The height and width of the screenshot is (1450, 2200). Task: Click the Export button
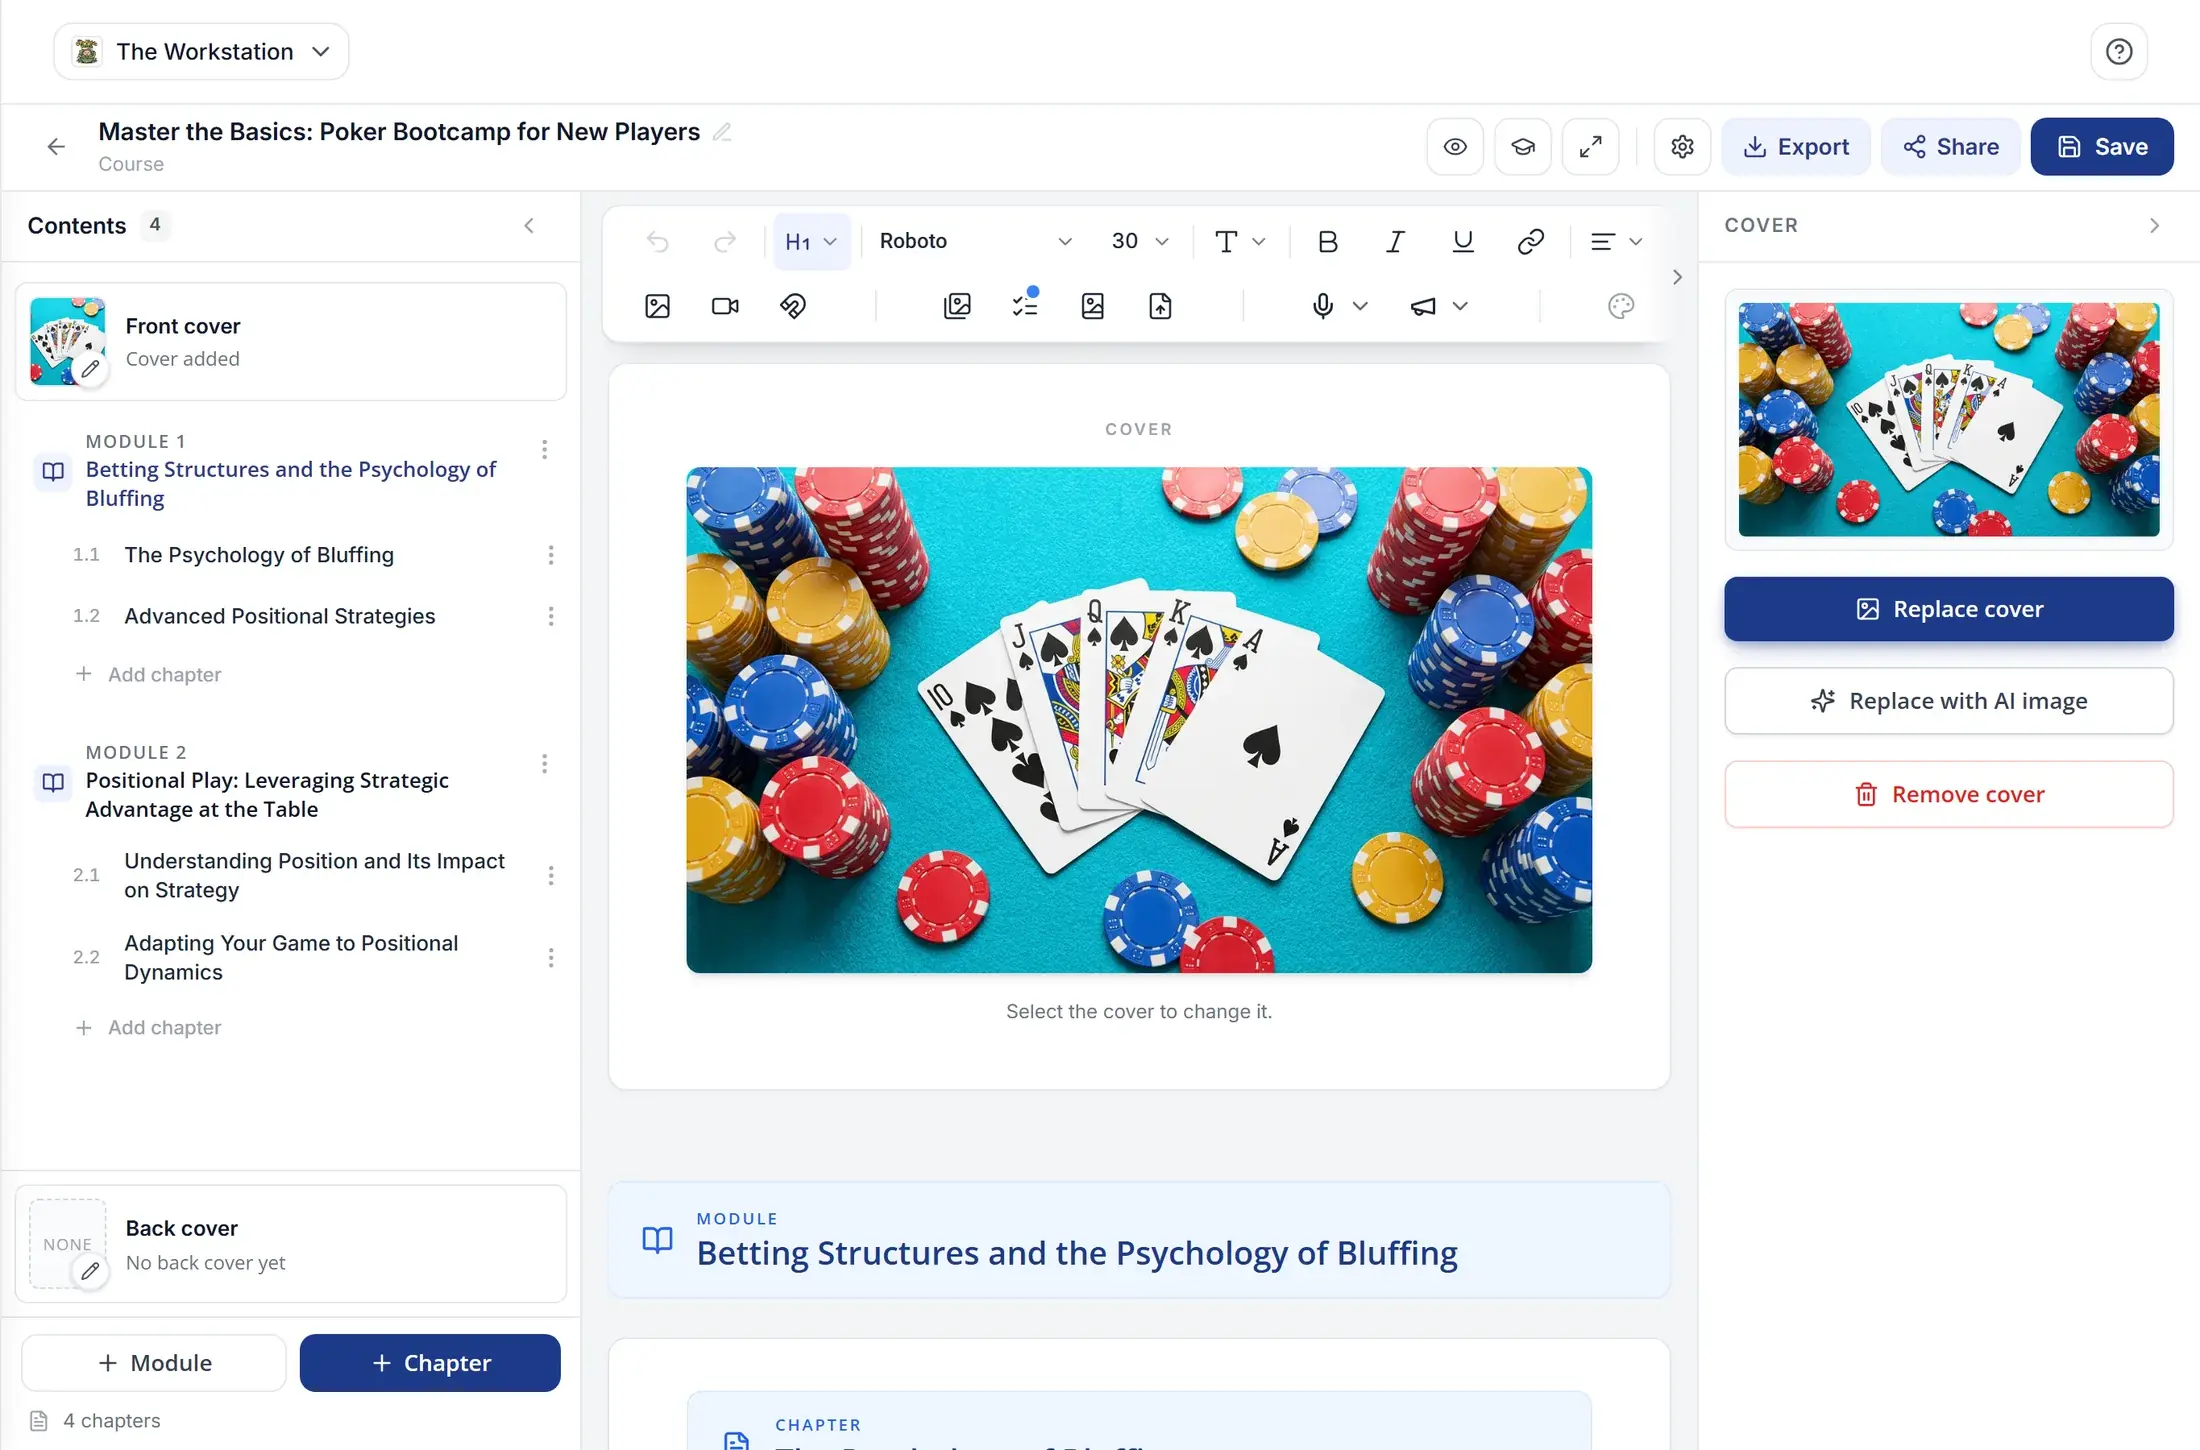pos(1796,147)
